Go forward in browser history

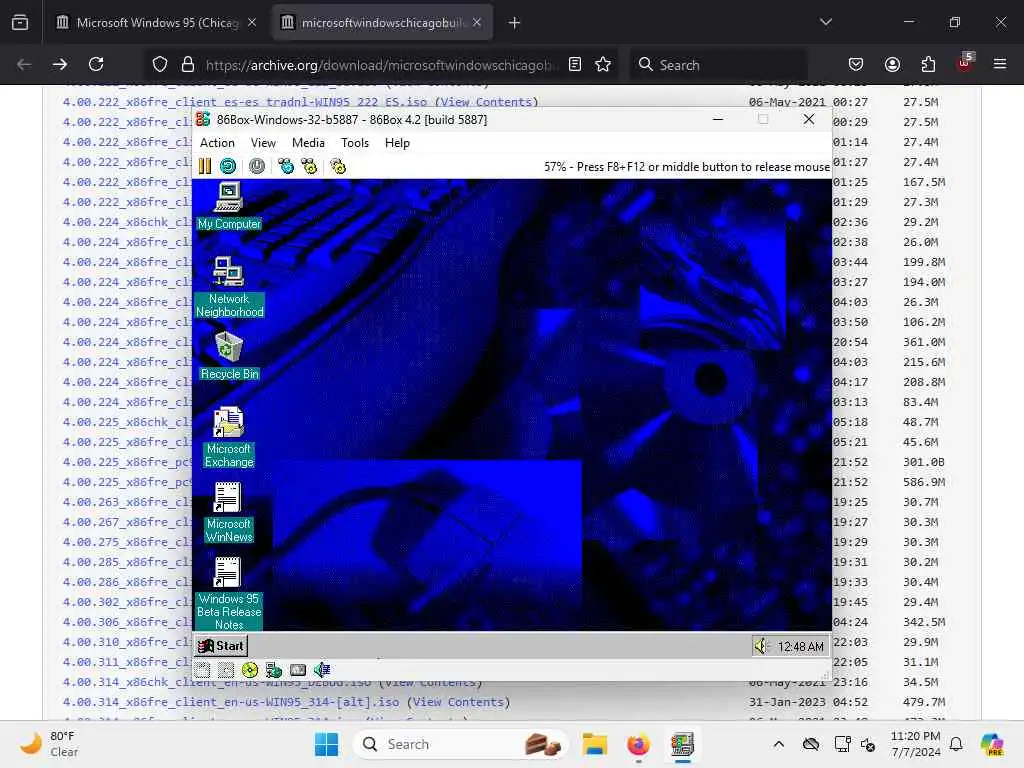pyautogui.click(x=60, y=64)
